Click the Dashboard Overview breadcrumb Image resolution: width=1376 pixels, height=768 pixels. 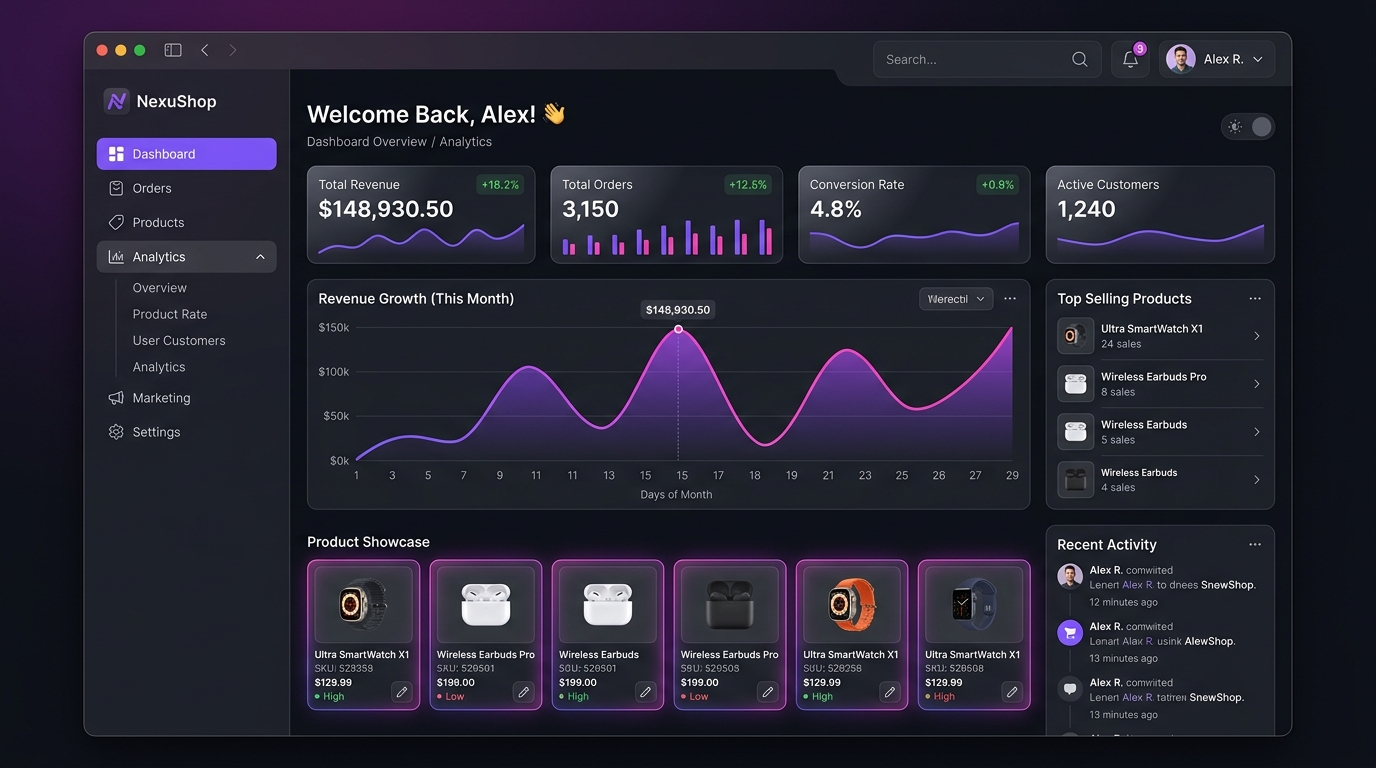[367, 142]
